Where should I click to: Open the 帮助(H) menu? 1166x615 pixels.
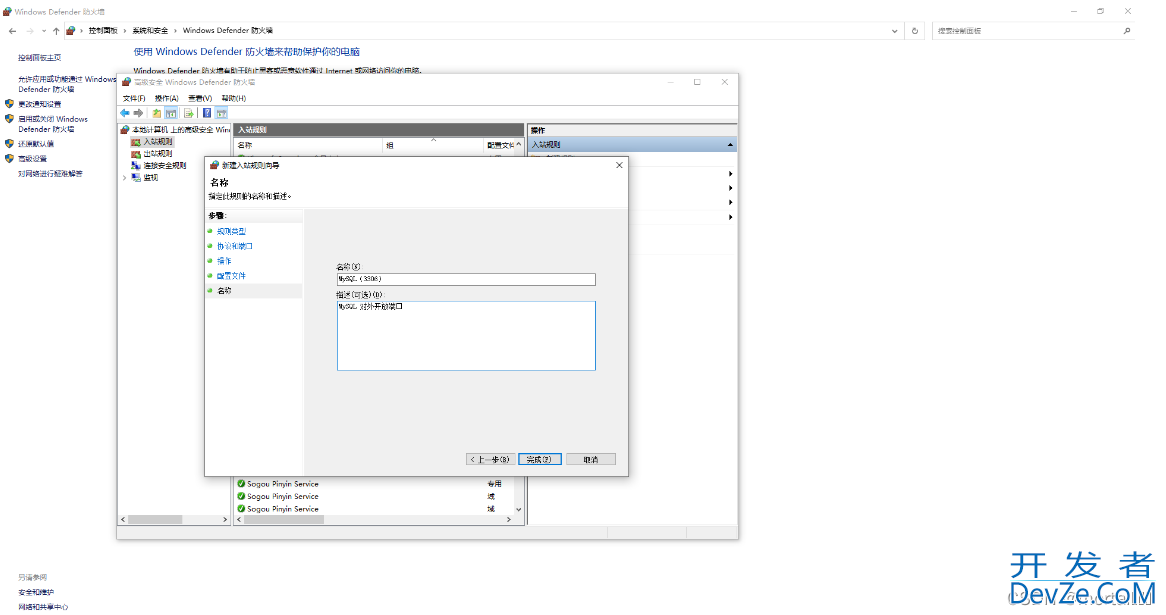[x=233, y=98]
